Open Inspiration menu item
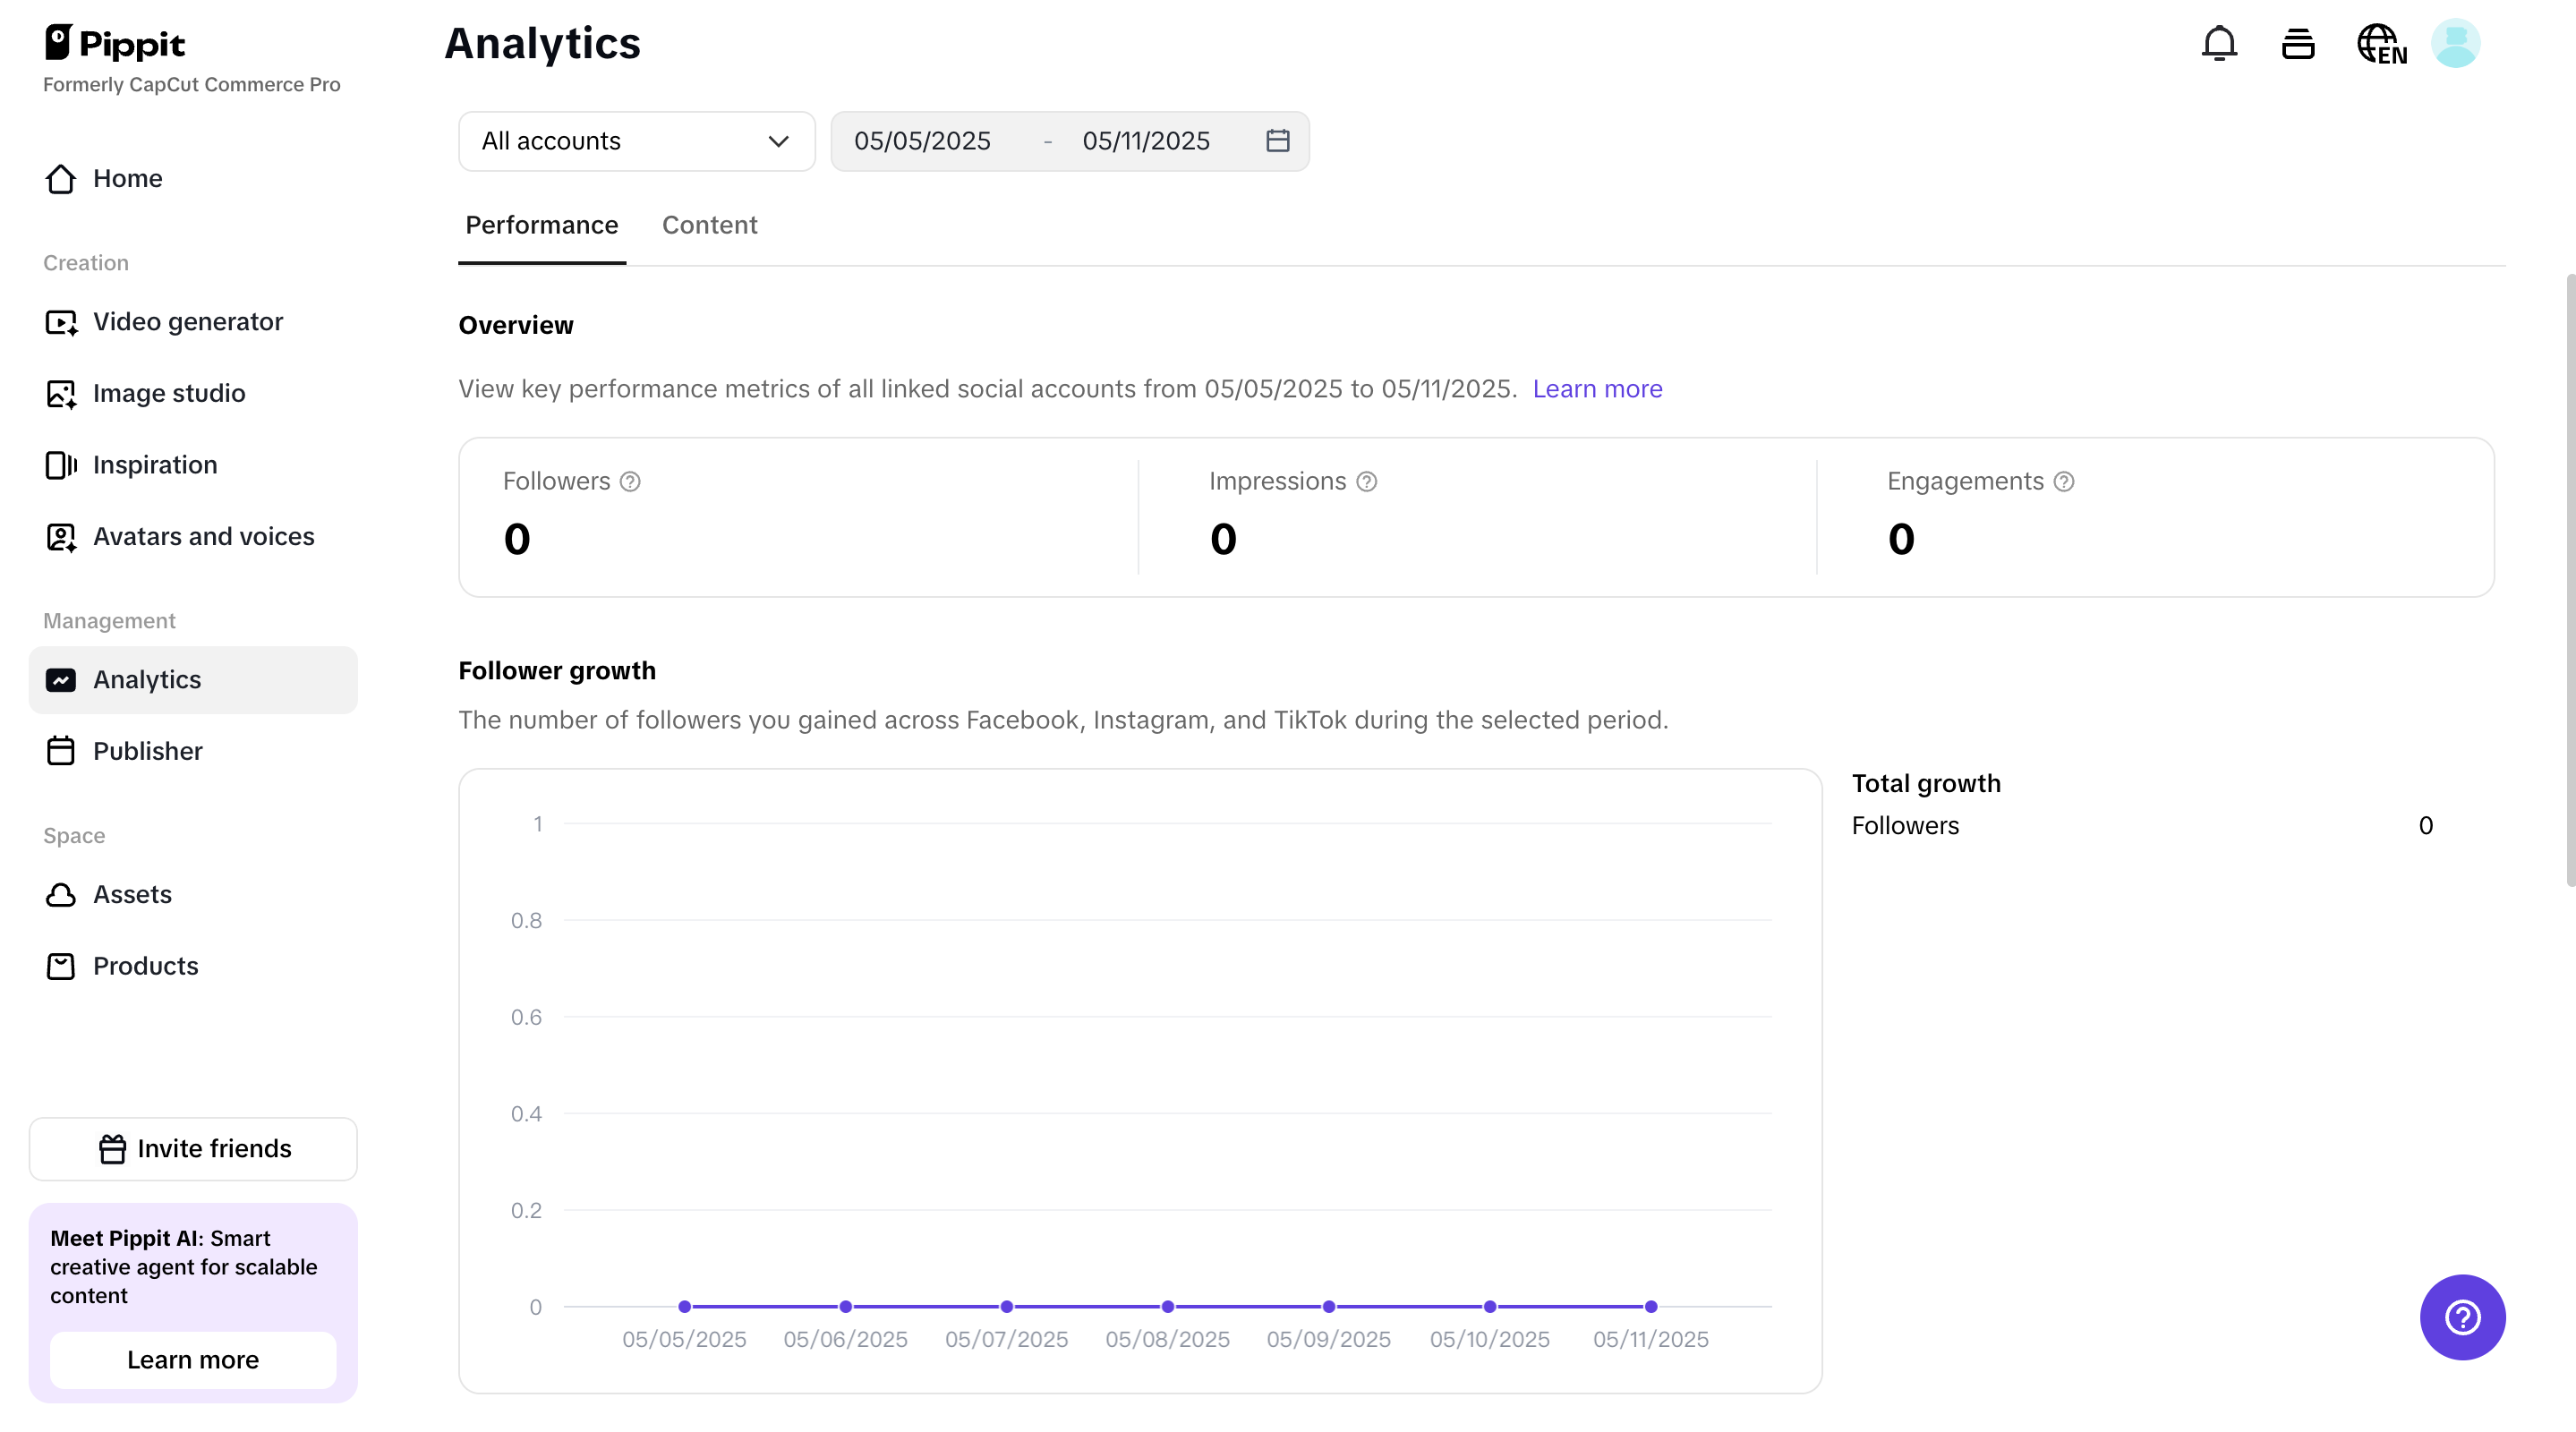The height and width of the screenshot is (1432, 2576). point(193,465)
